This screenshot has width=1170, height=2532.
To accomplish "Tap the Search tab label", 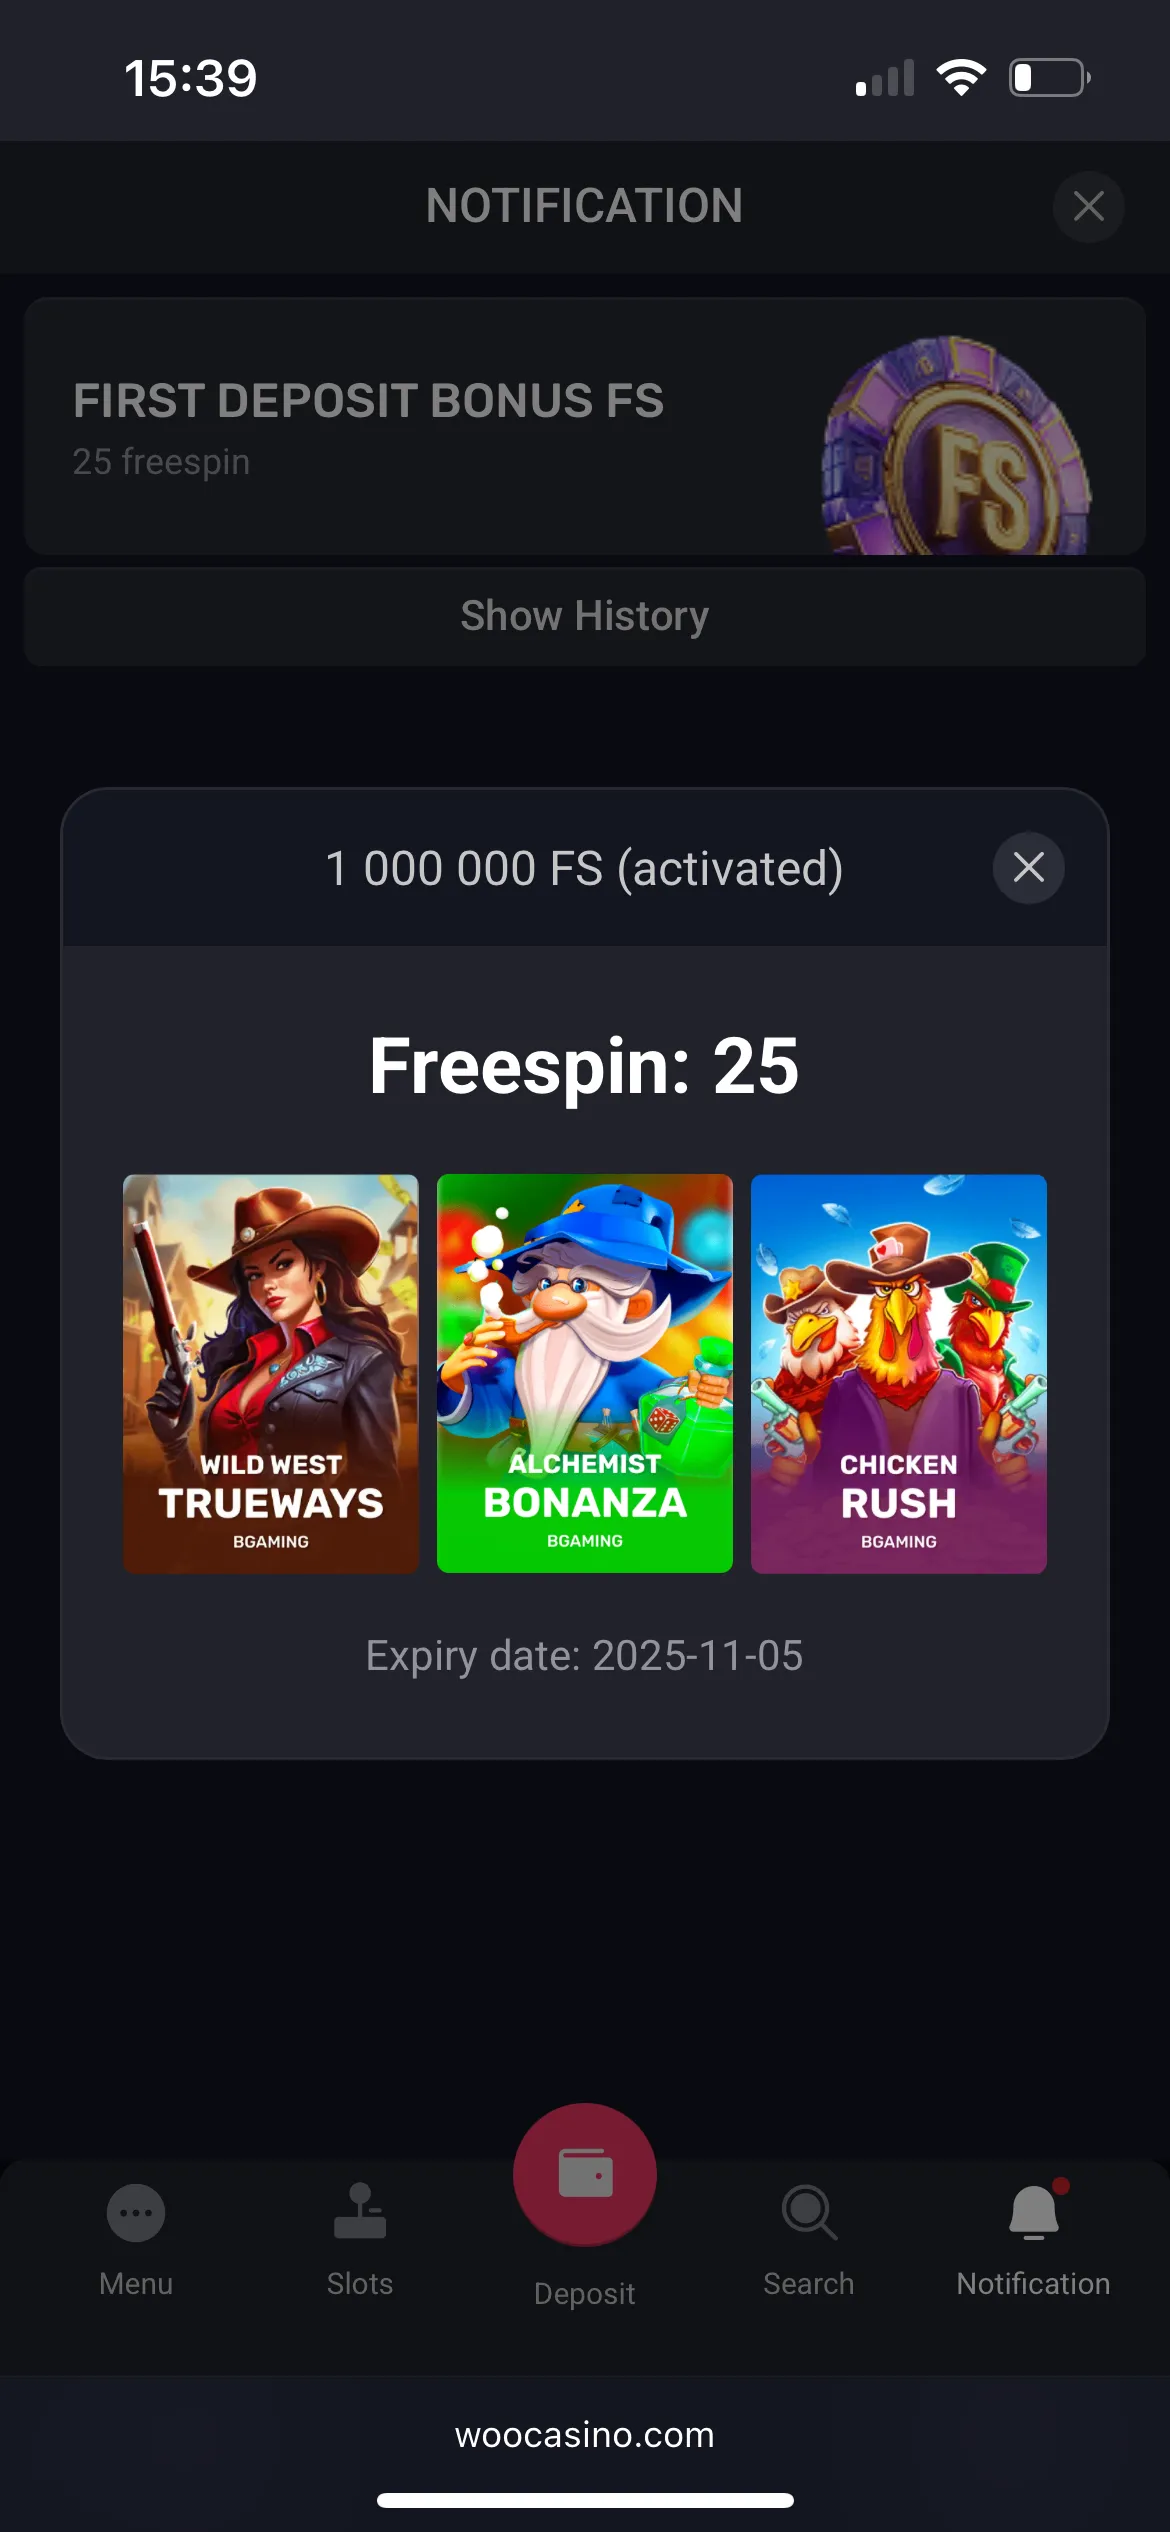I will click(809, 2284).
